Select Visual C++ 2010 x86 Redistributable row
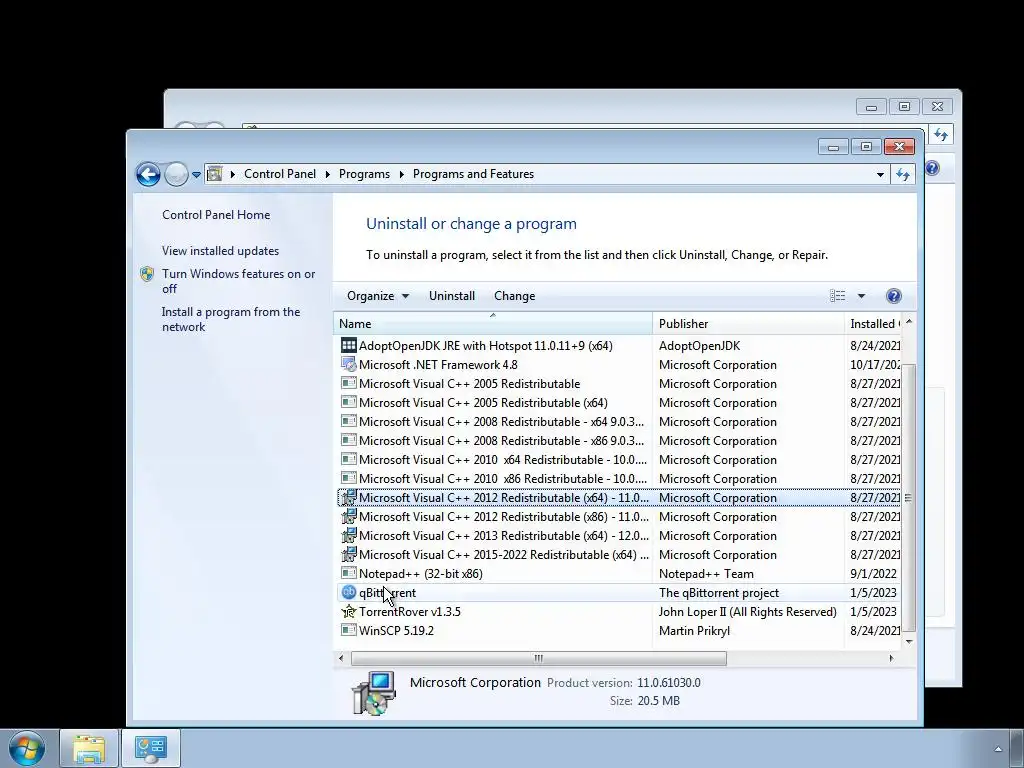 click(x=619, y=478)
